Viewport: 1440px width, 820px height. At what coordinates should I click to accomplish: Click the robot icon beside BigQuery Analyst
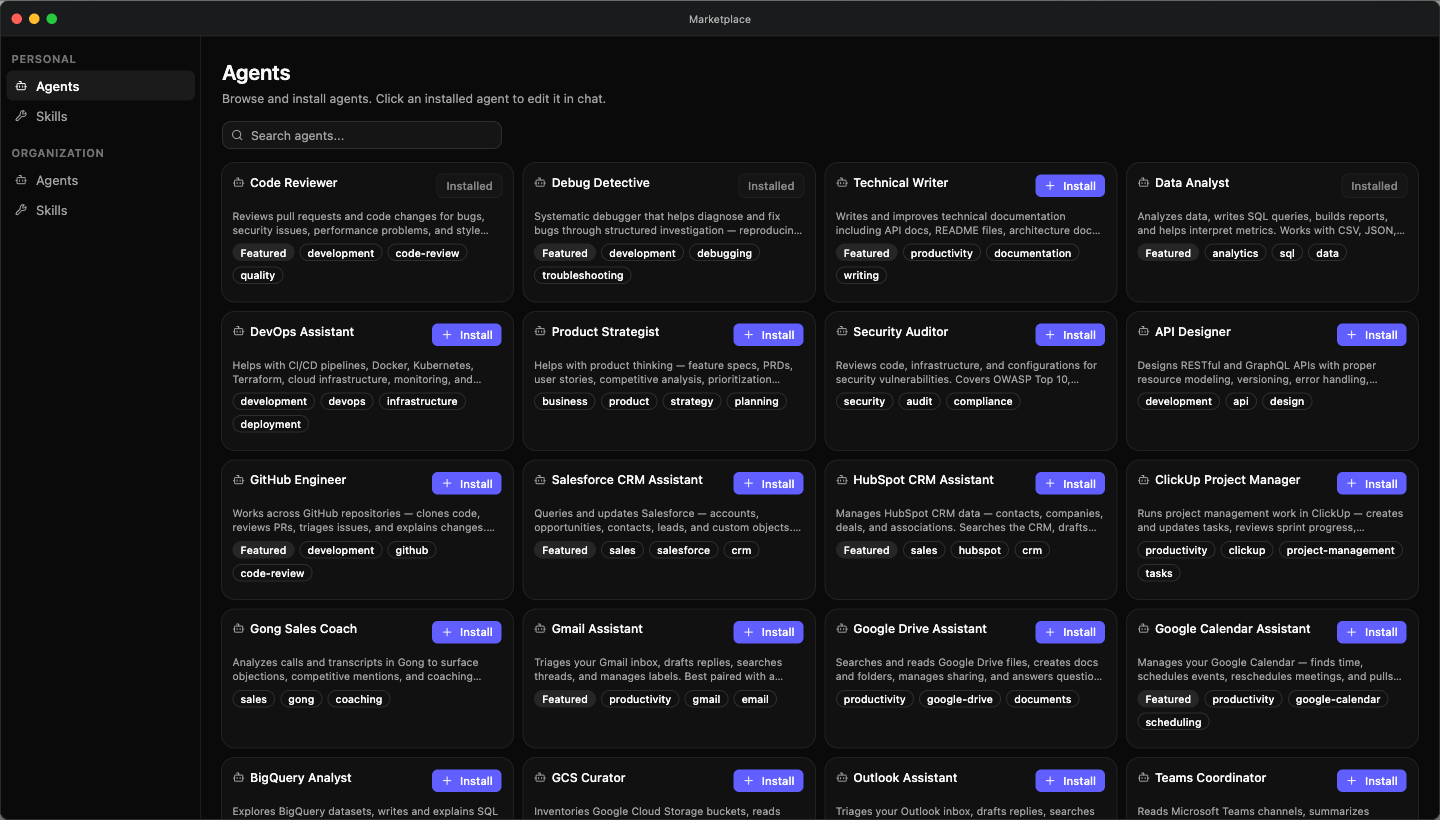[x=238, y=778]
